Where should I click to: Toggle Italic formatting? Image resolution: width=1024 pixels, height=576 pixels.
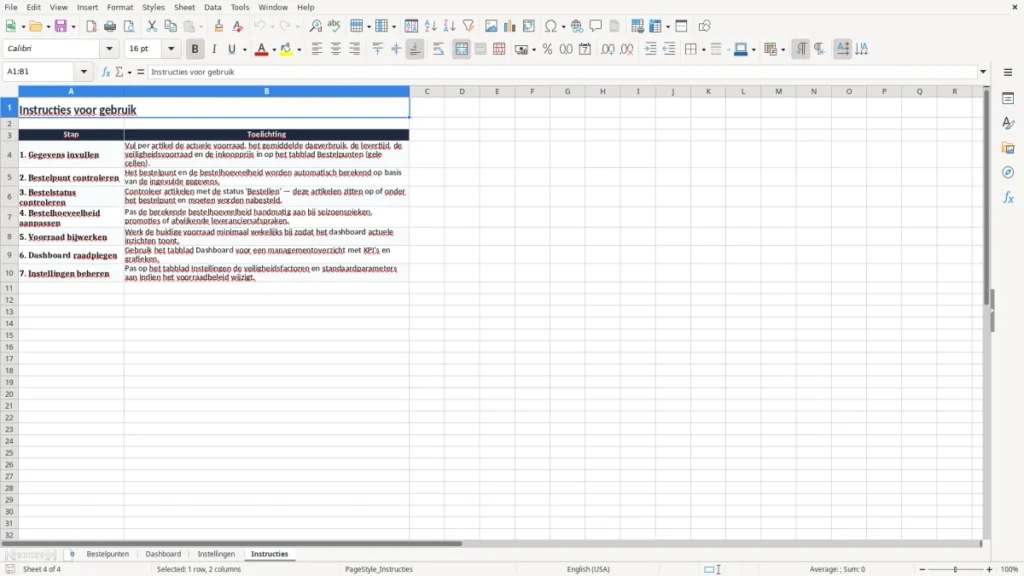pos(214,49)
